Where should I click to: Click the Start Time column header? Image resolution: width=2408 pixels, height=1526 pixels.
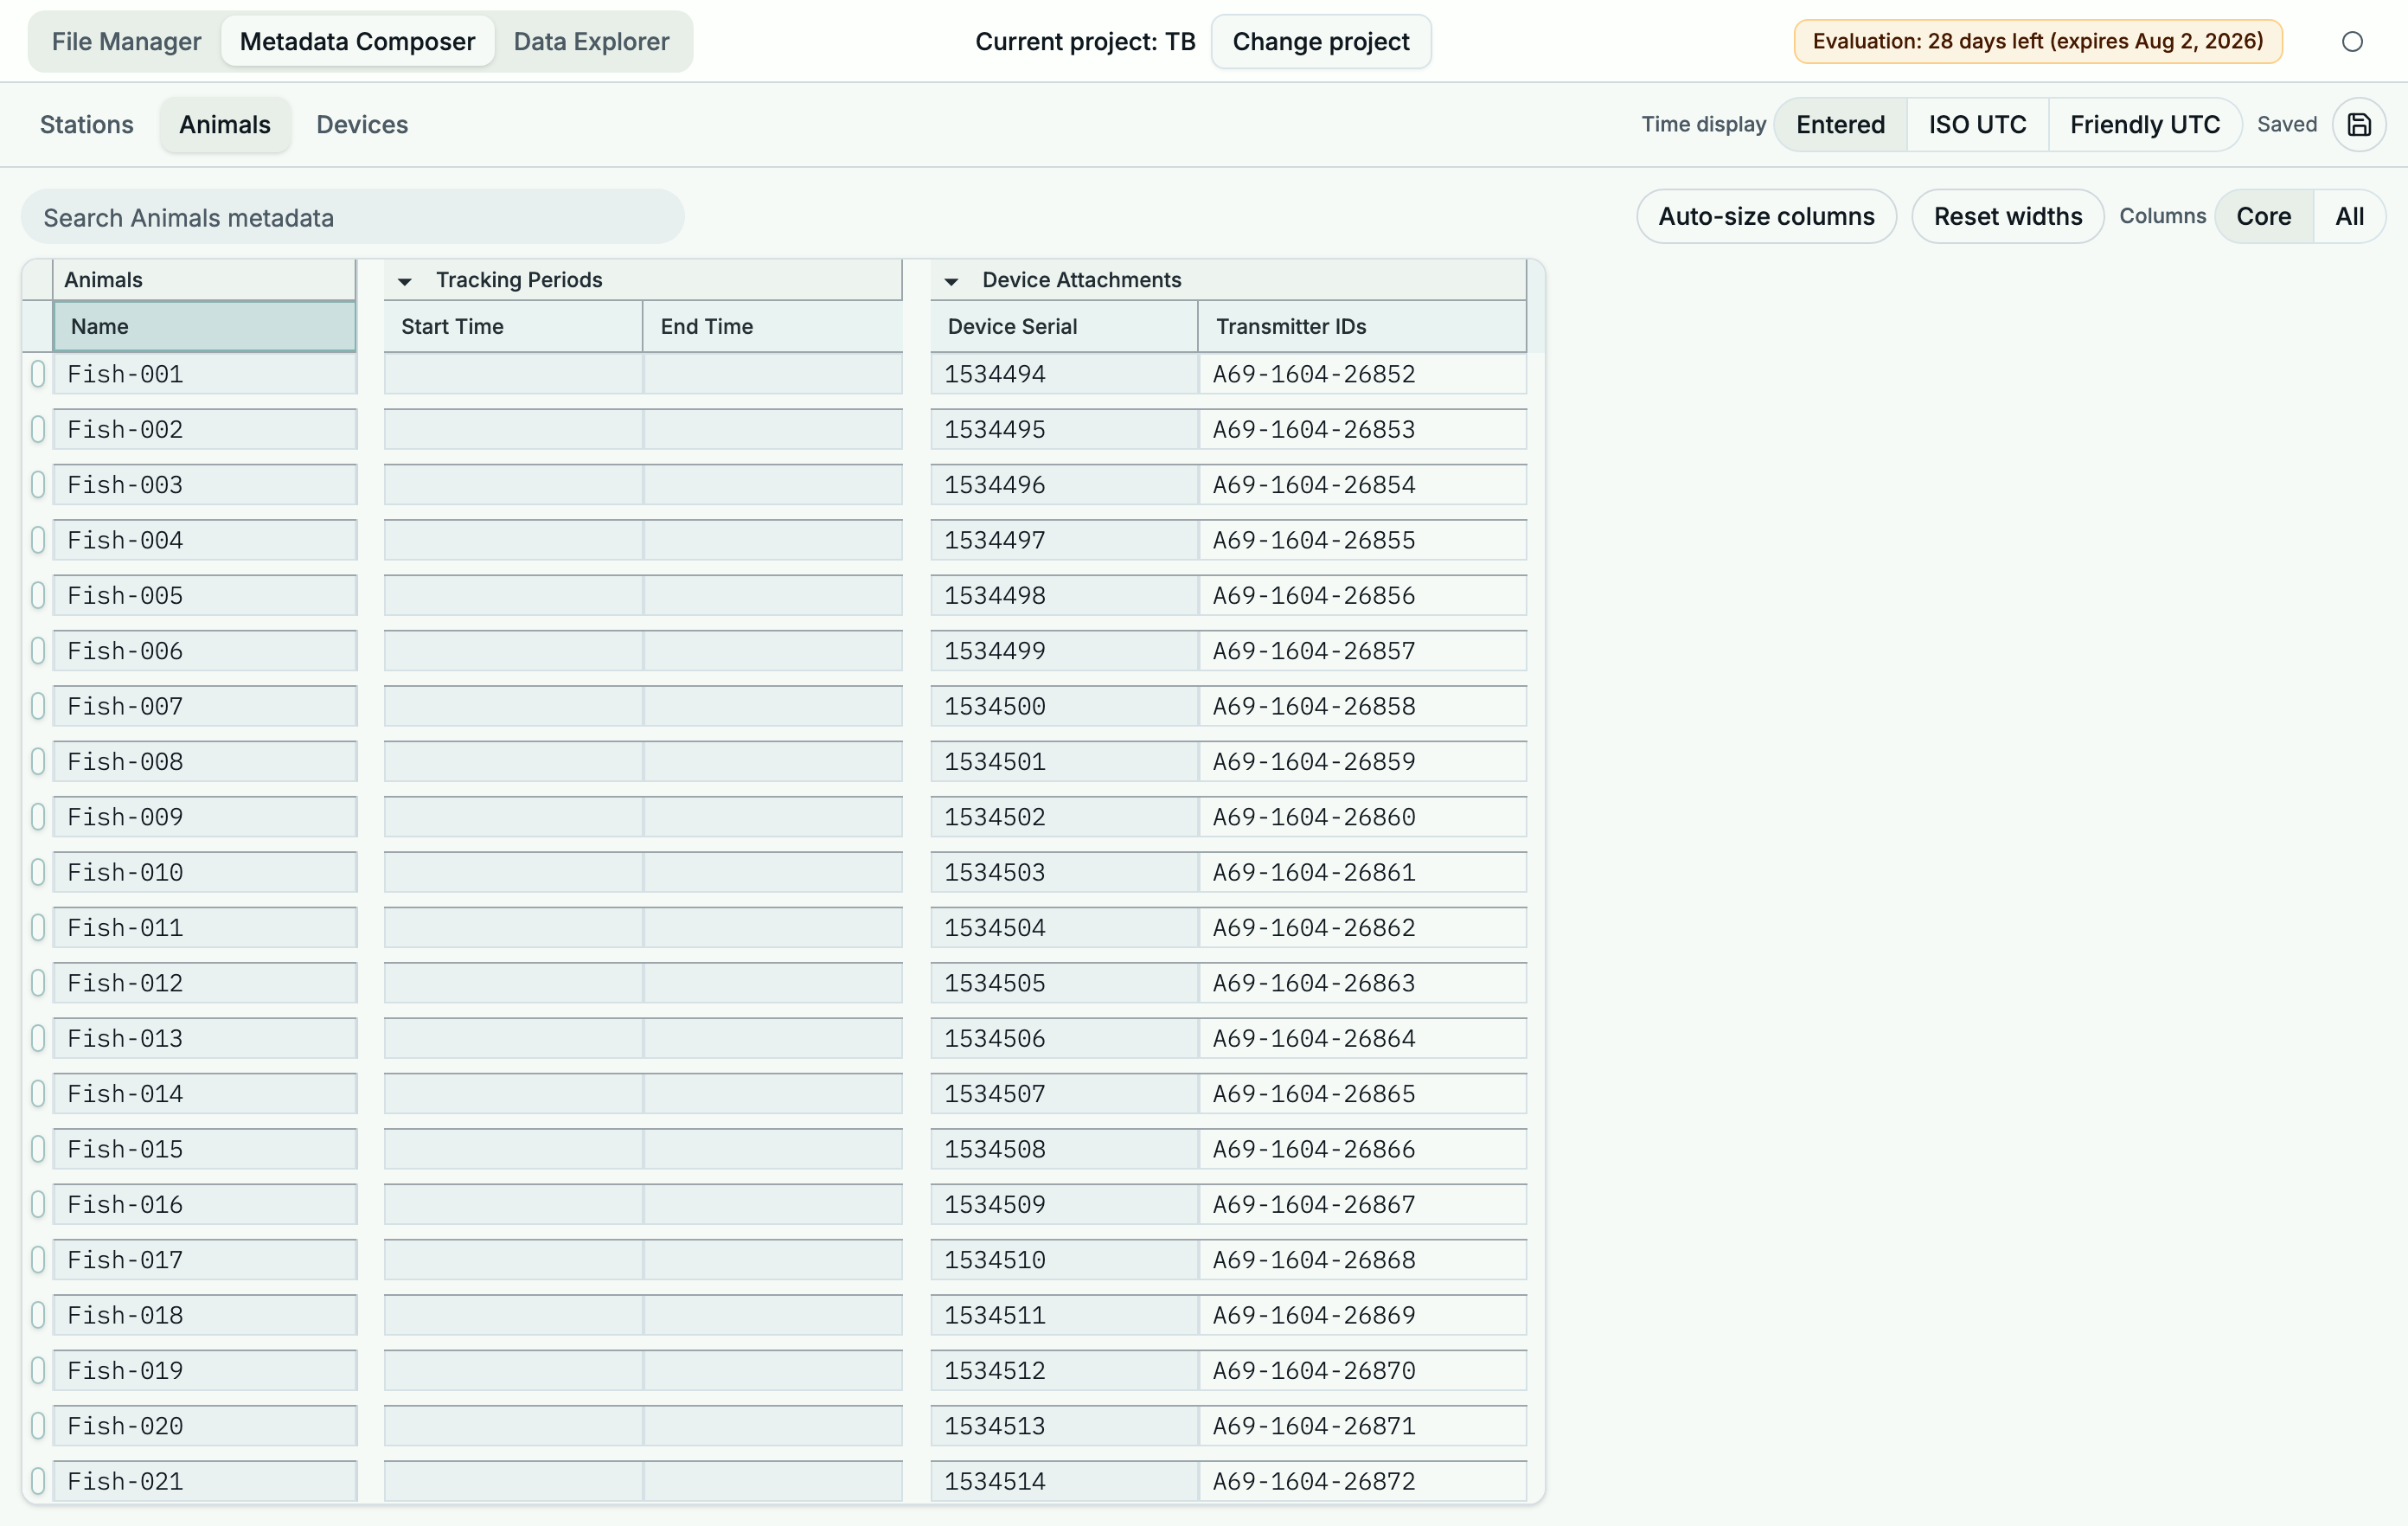[x=513, y=326]
